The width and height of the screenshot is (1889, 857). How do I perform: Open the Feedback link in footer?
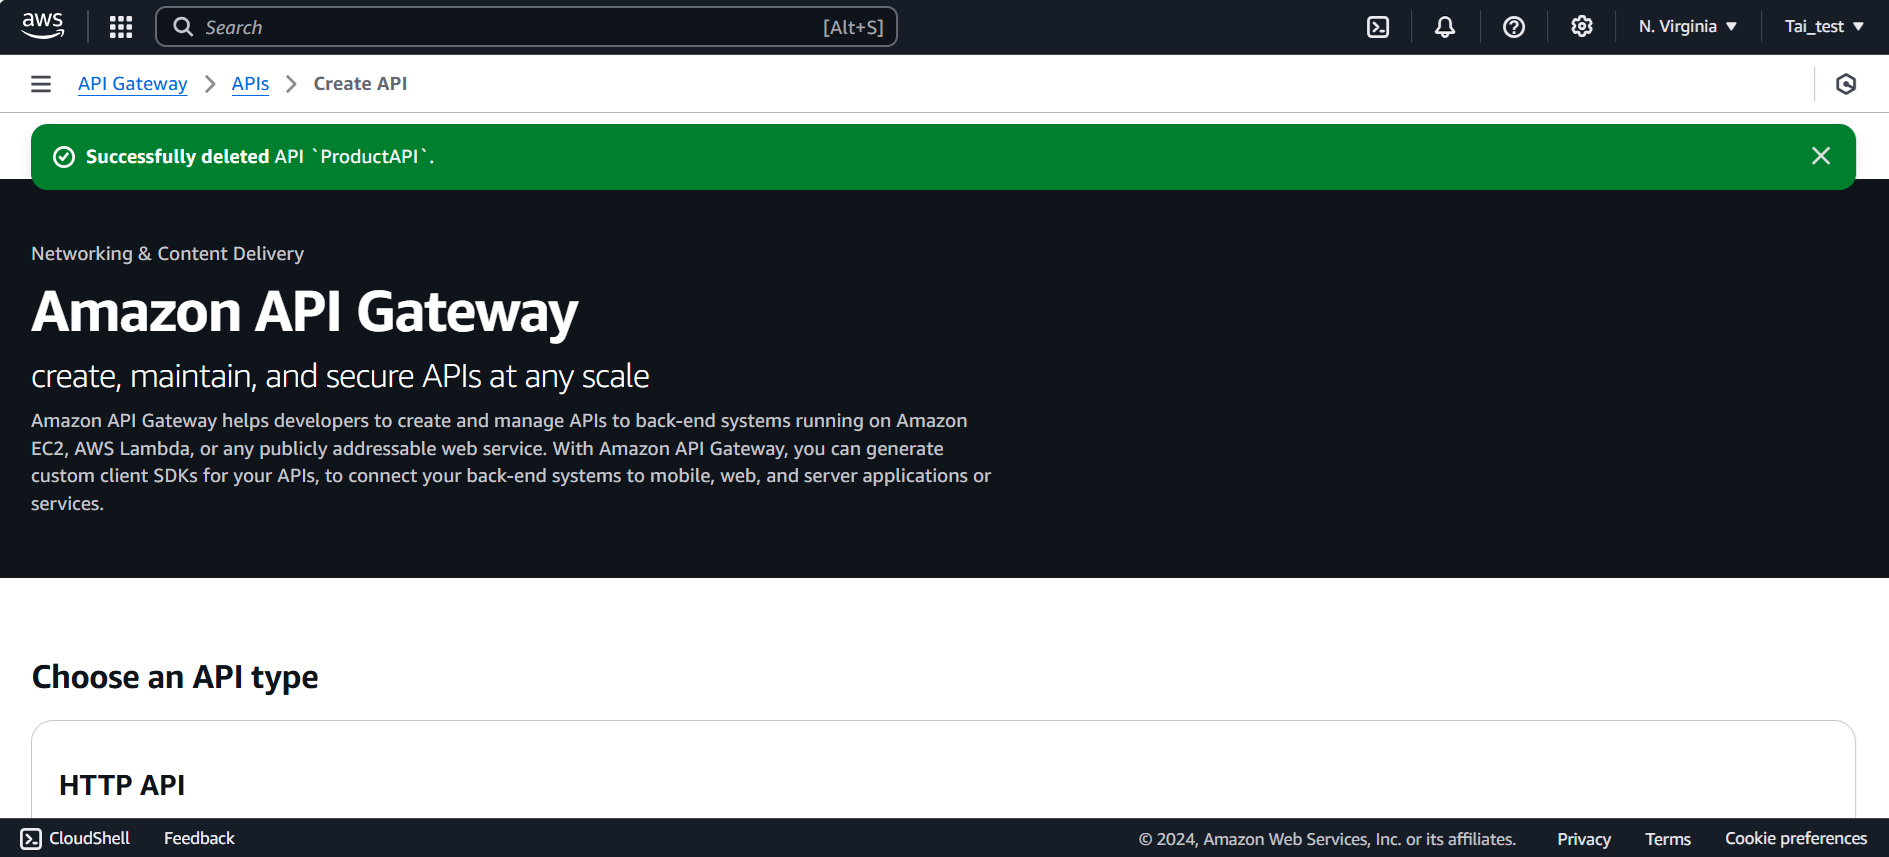tap(199, 838)
